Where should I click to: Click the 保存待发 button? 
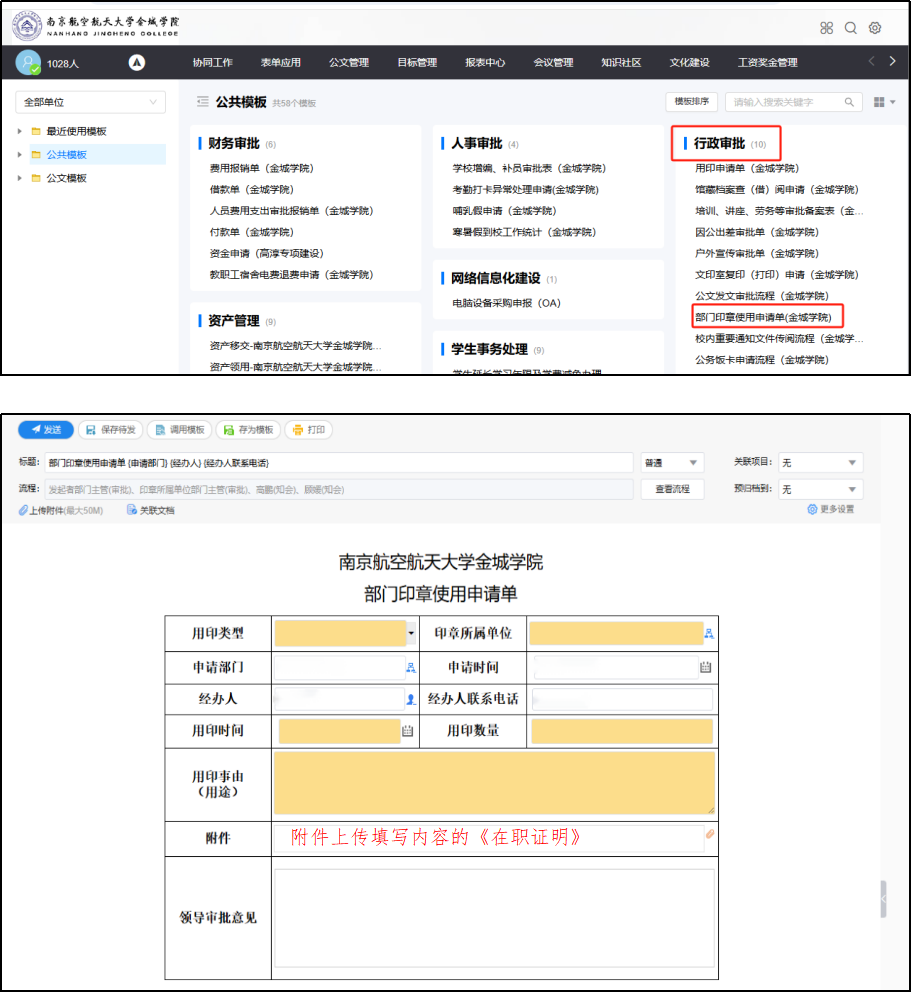coord(111,430)
